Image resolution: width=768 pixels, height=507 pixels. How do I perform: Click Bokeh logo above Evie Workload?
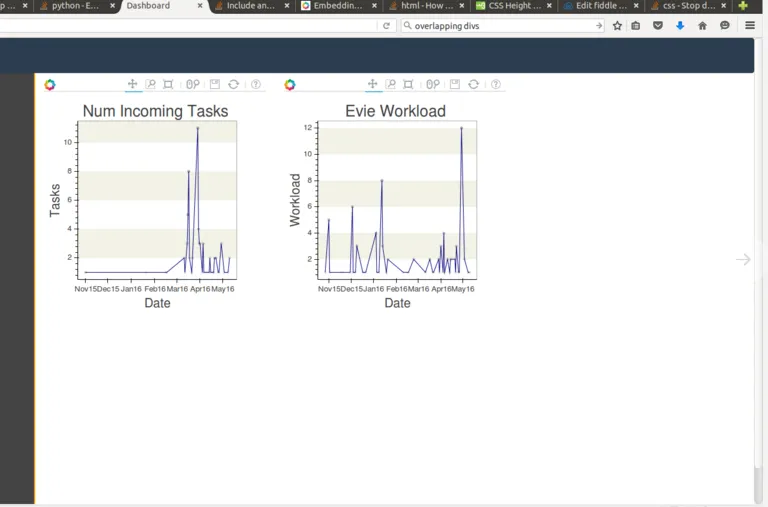point(290,85)
